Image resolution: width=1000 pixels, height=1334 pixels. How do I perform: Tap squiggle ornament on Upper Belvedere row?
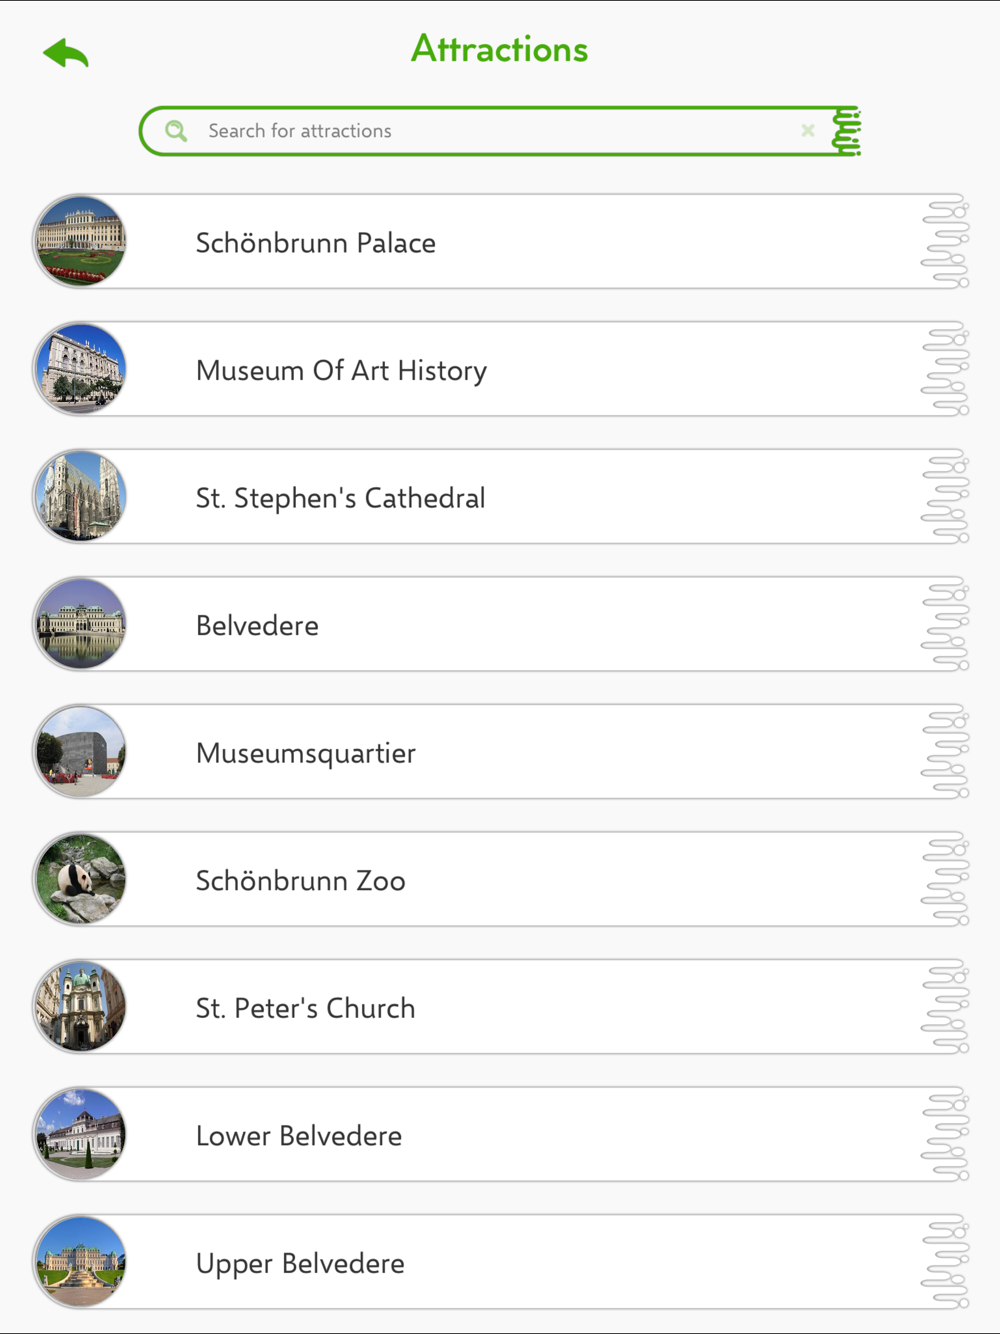[945, 1262]
